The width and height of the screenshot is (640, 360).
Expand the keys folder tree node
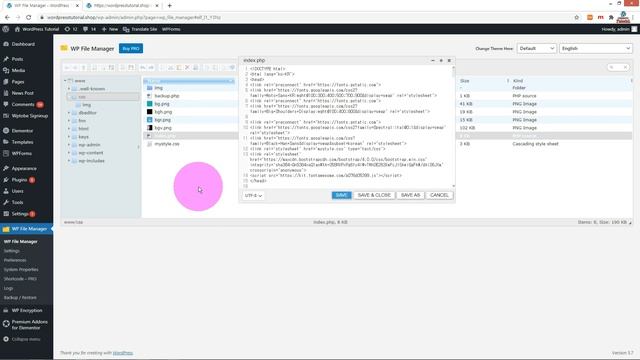click(69, 137)
